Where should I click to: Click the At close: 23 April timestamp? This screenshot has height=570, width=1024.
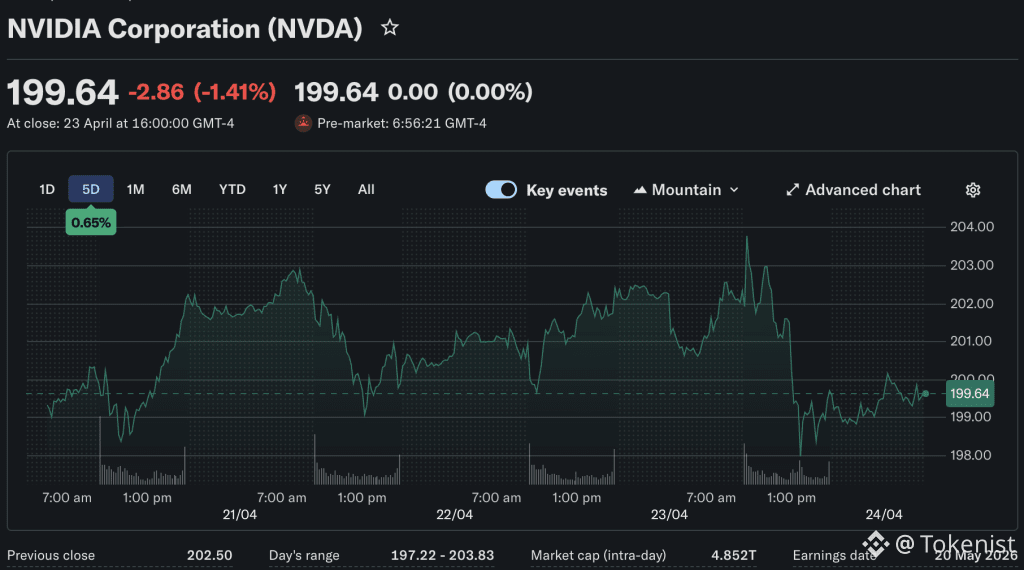[120, 123]
